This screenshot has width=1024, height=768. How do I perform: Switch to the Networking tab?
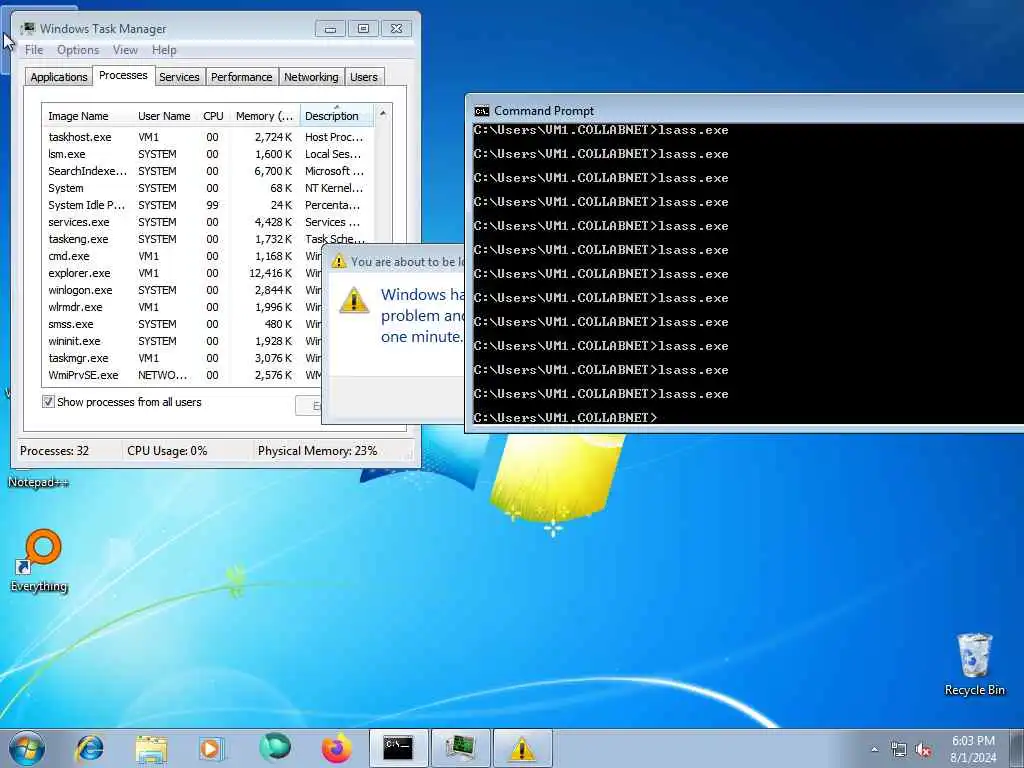click(x=311, y=77)
